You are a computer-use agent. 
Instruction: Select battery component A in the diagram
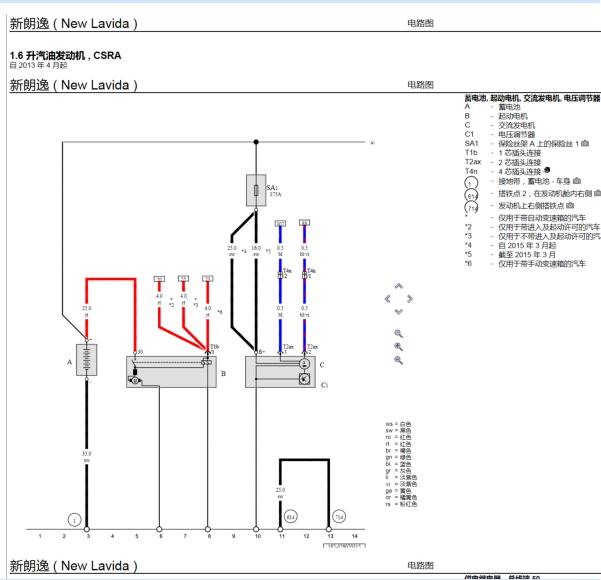[87, 360]
